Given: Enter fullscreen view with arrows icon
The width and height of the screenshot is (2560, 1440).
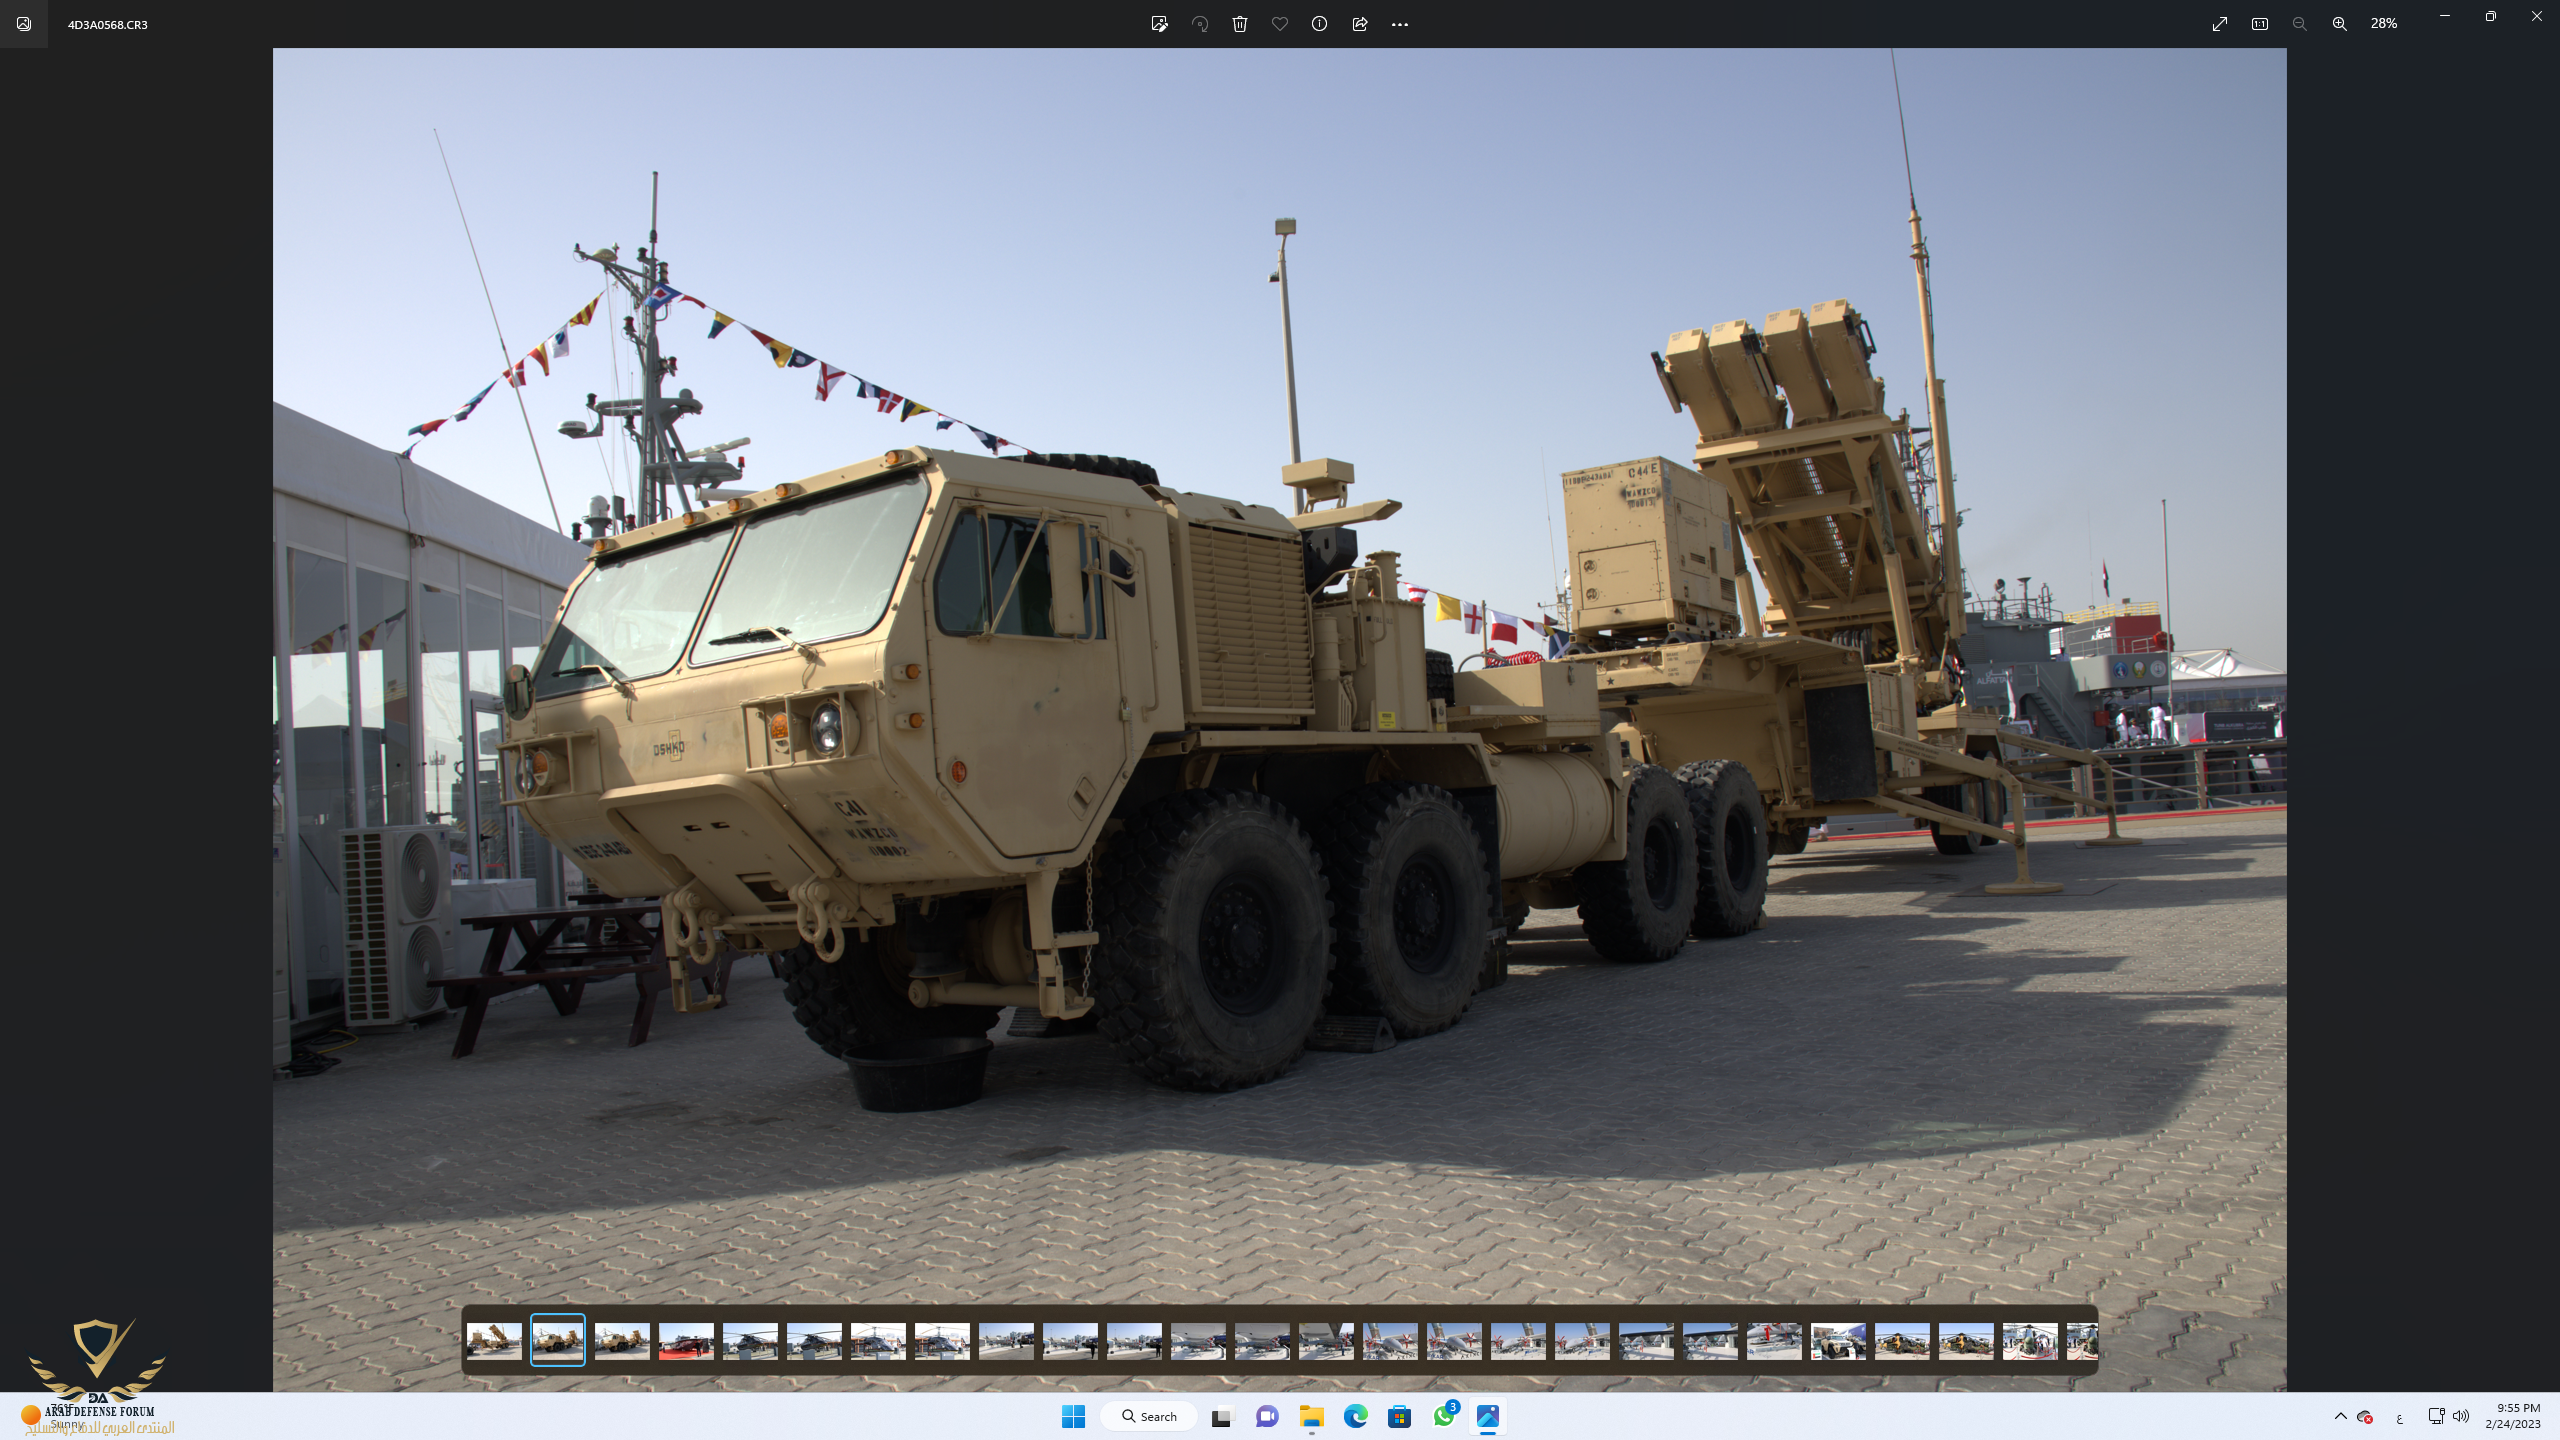Looking at the screenshot, I should tap(2220, 24).
